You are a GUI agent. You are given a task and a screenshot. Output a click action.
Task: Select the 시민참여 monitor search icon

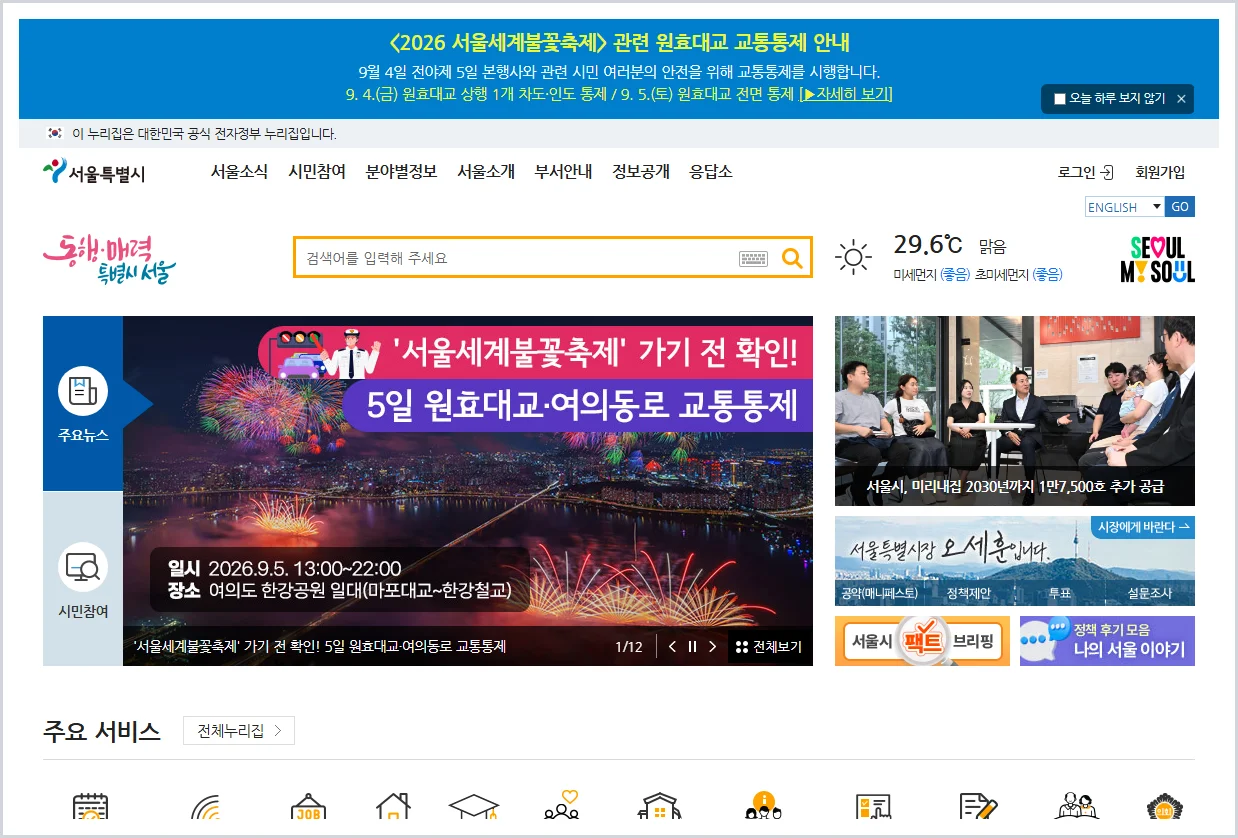coord(82,567)
